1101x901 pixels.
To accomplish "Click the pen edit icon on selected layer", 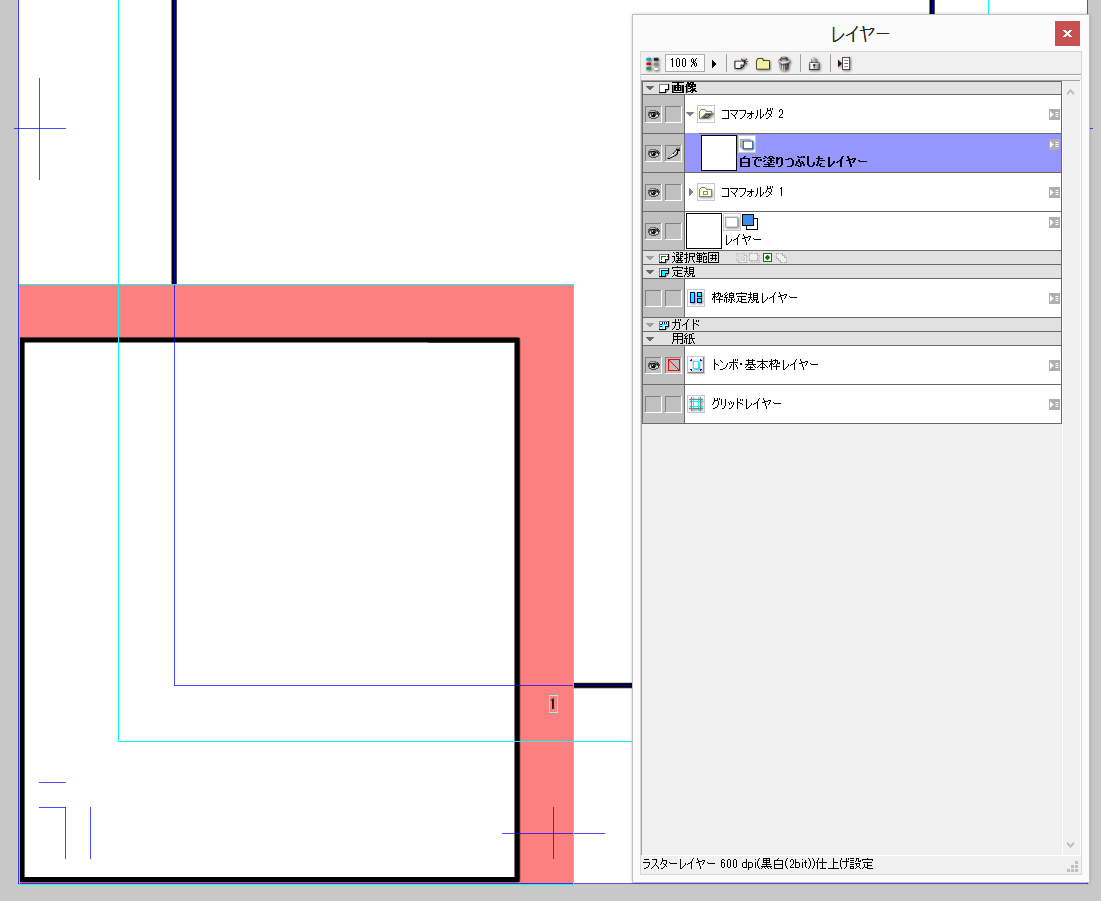I will tap(673, 153).
